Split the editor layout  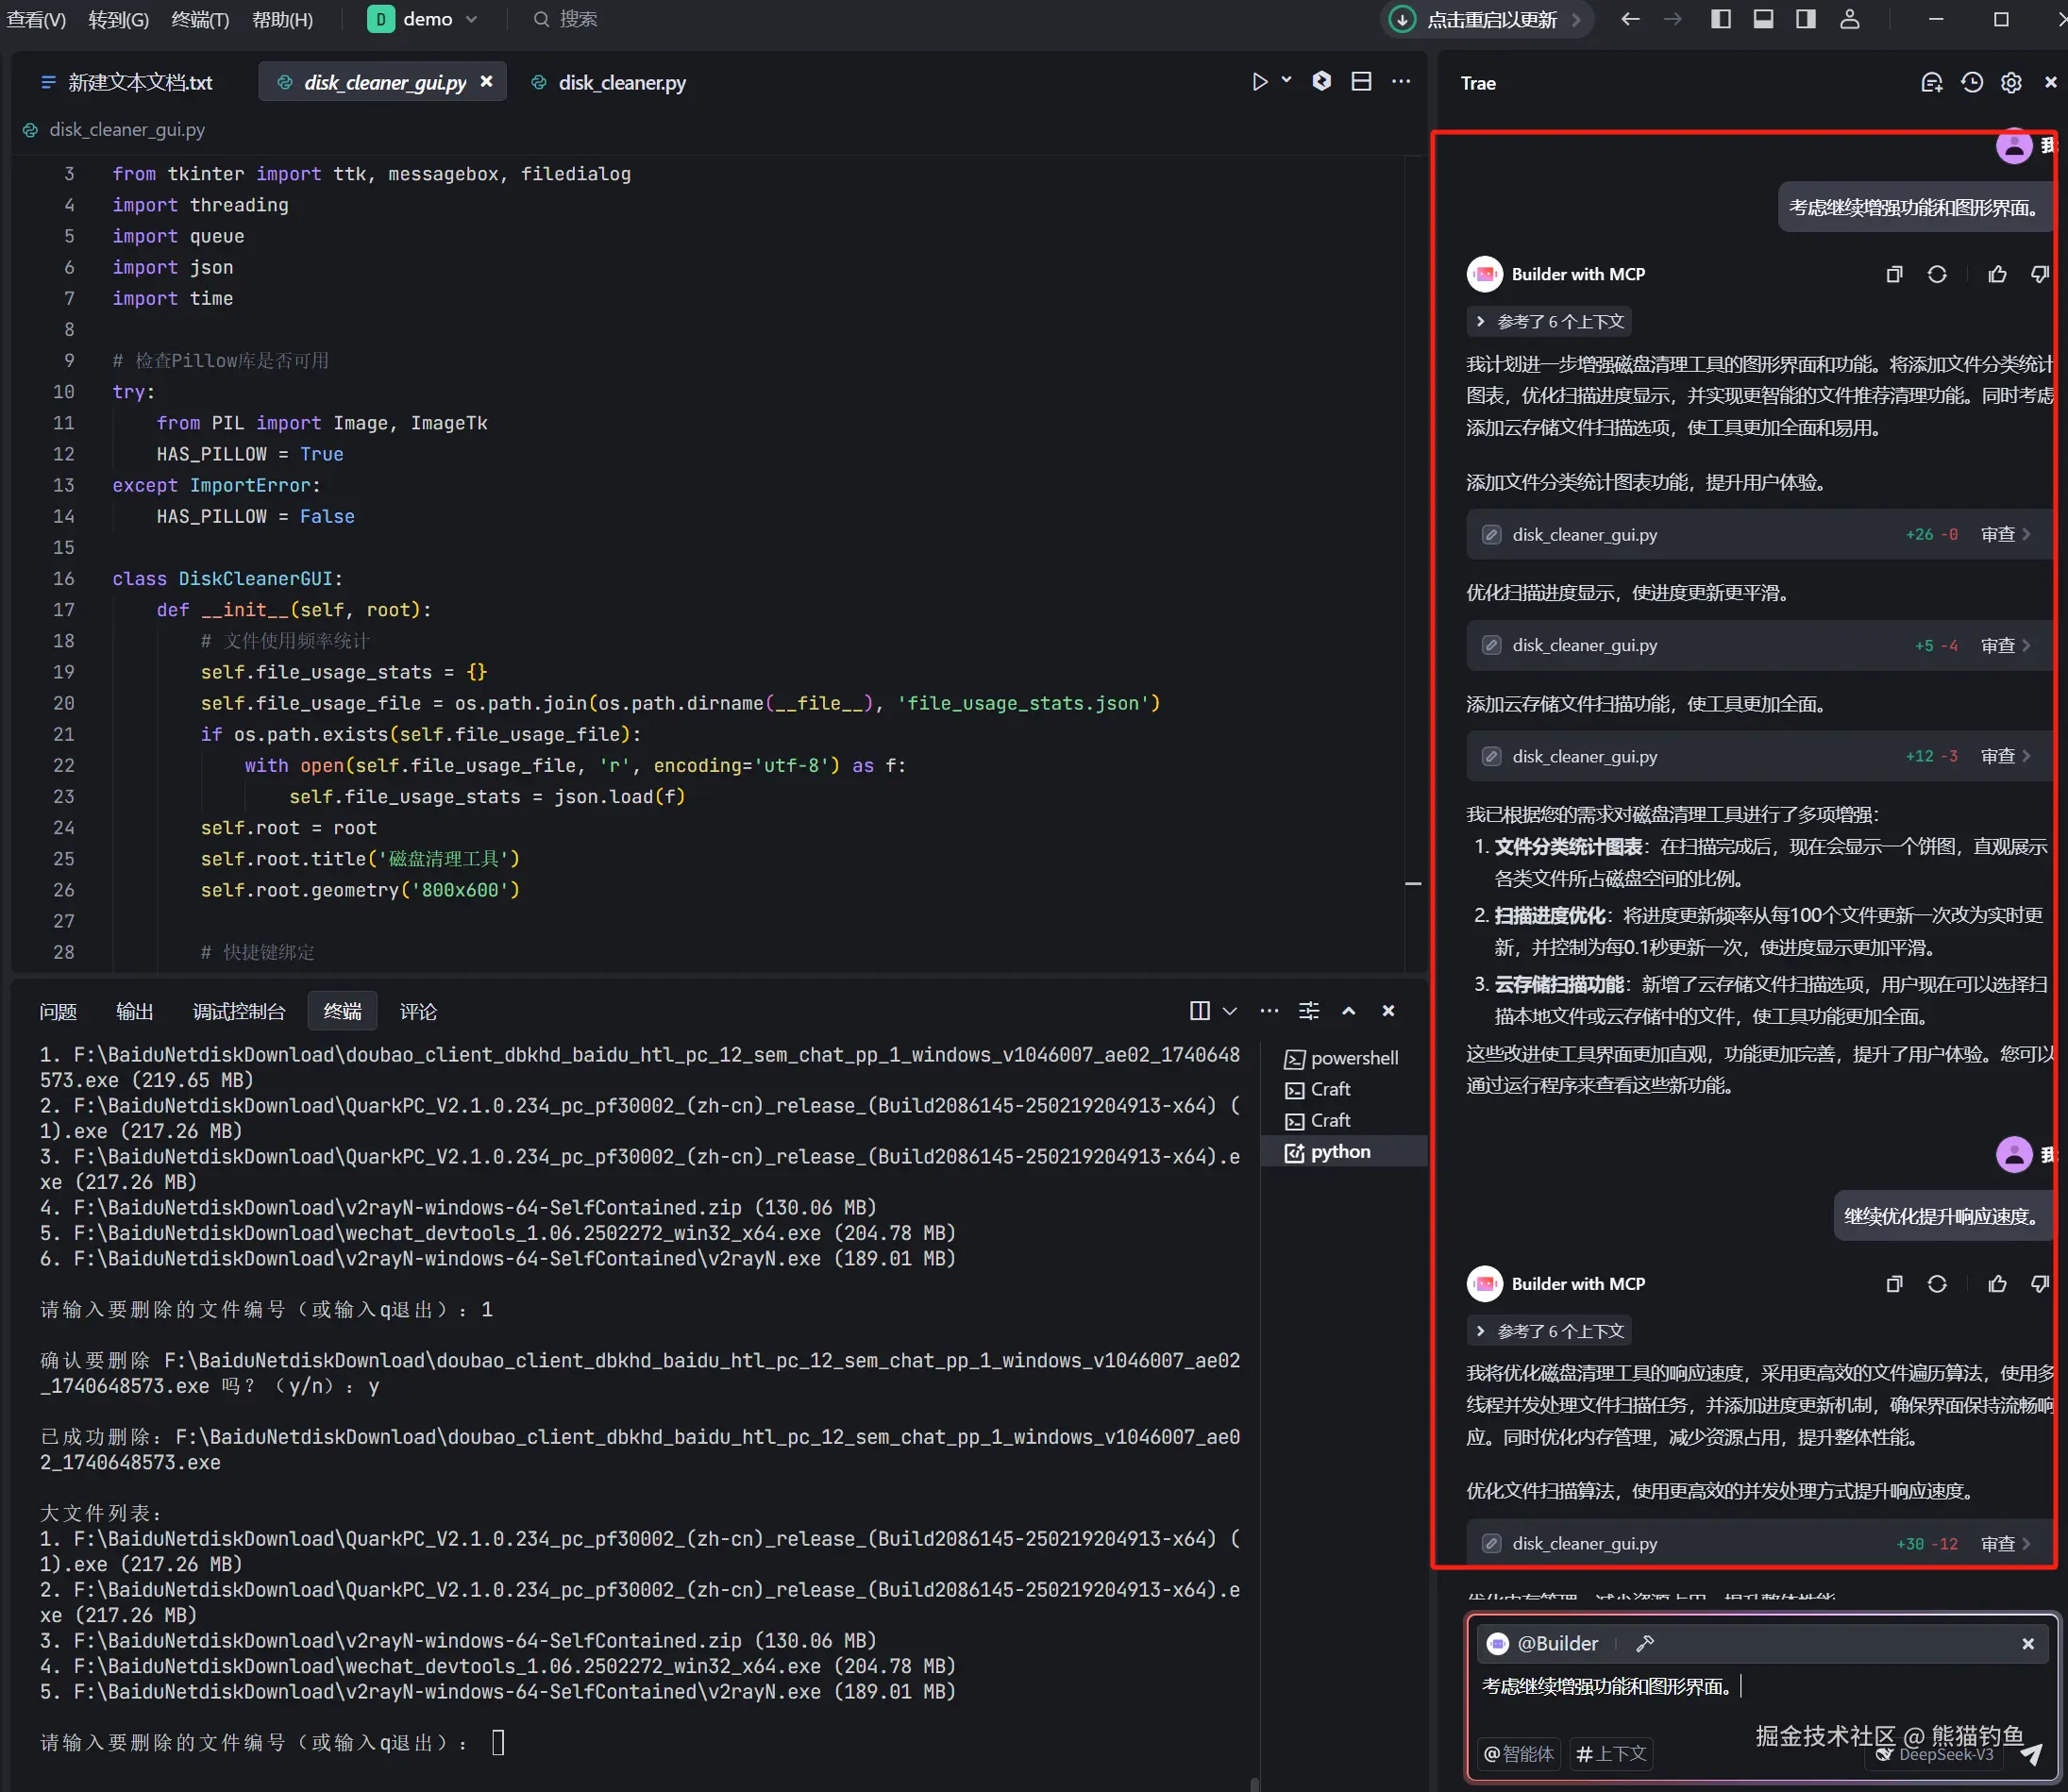tap(1361, 82)
